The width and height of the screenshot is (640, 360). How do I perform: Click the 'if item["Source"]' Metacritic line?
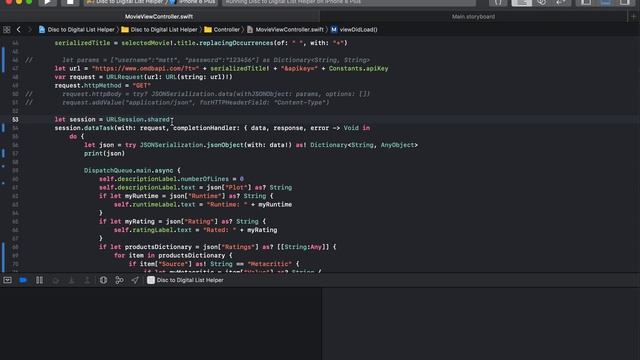point(214,264)
